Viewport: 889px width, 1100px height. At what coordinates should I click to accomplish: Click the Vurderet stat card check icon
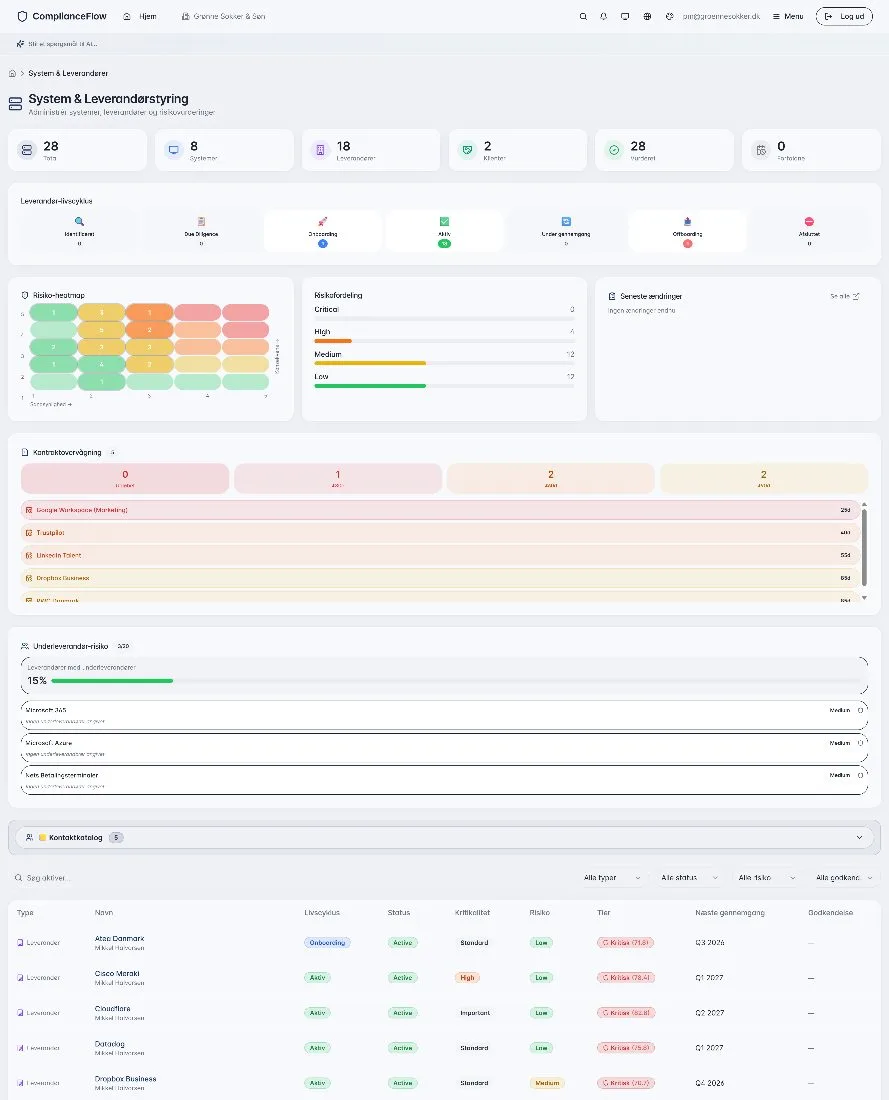coord(614,149)
